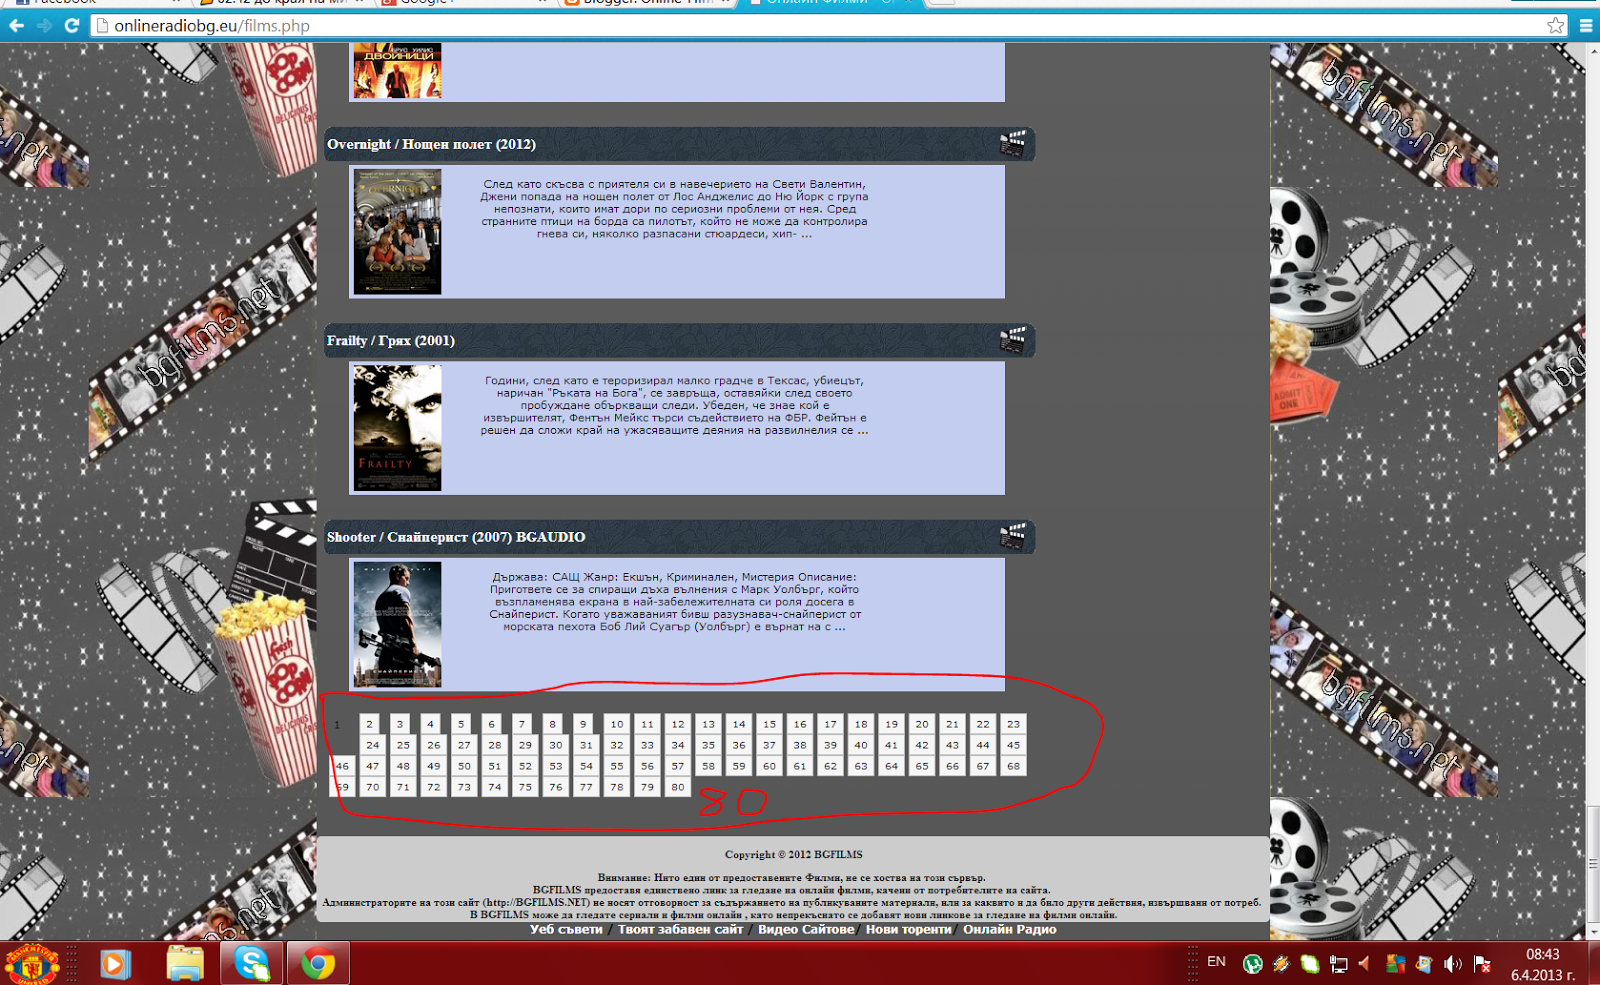Click the clock showing 08:43 6.4.2013
The width and height of the screenshot is (1600, 985).
point(1543,964)
